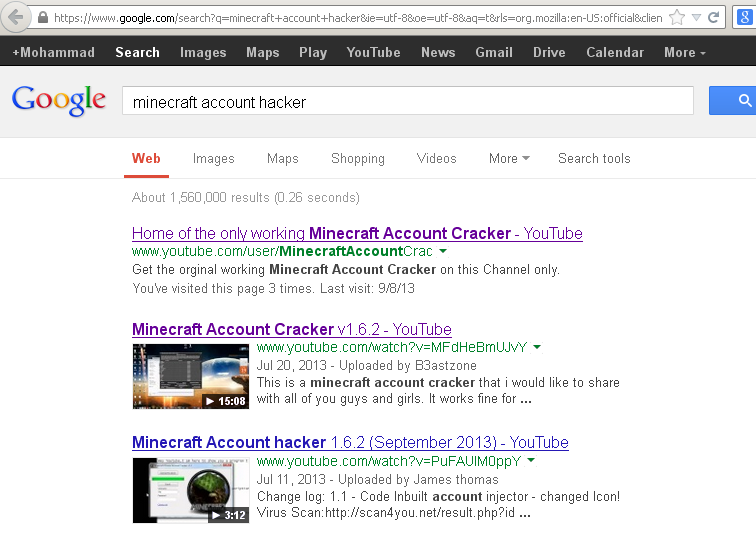This screenshot has height=536, width=756.
Task: Switch to the Videos results tab
Action: (x=436, y=159)
